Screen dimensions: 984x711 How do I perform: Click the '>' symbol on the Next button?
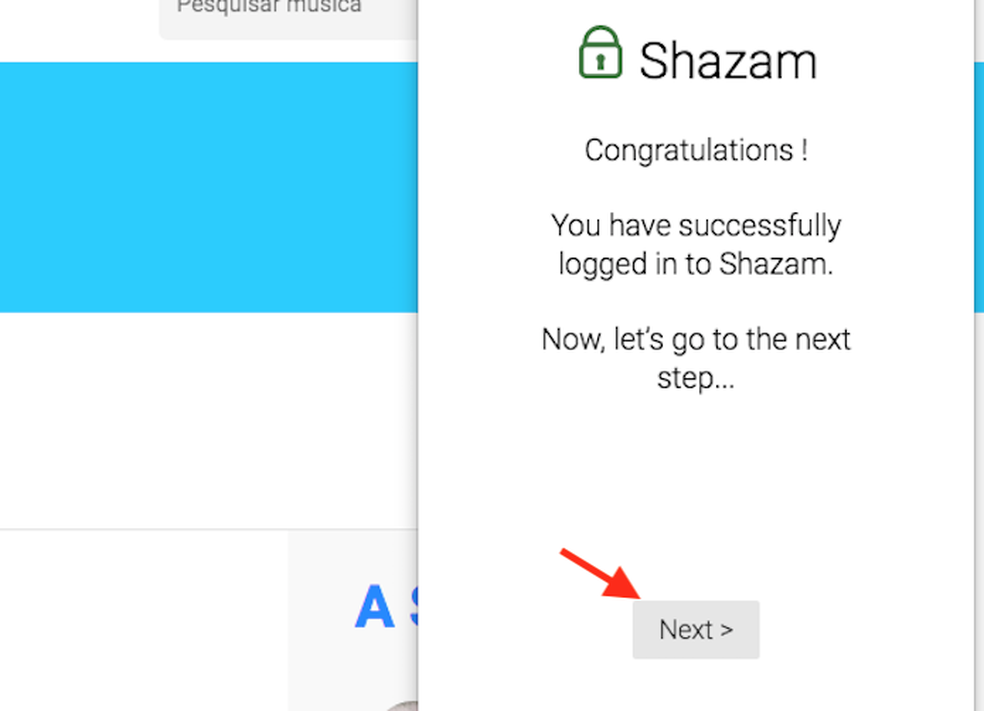pos(725,629)
